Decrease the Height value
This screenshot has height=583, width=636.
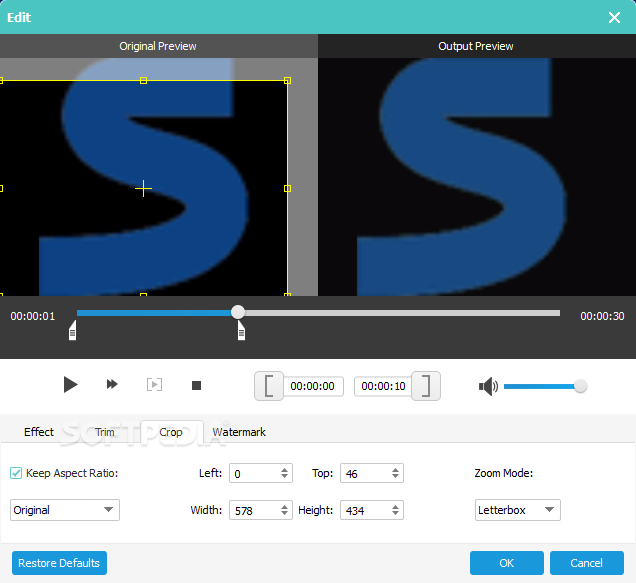(395, 514)
